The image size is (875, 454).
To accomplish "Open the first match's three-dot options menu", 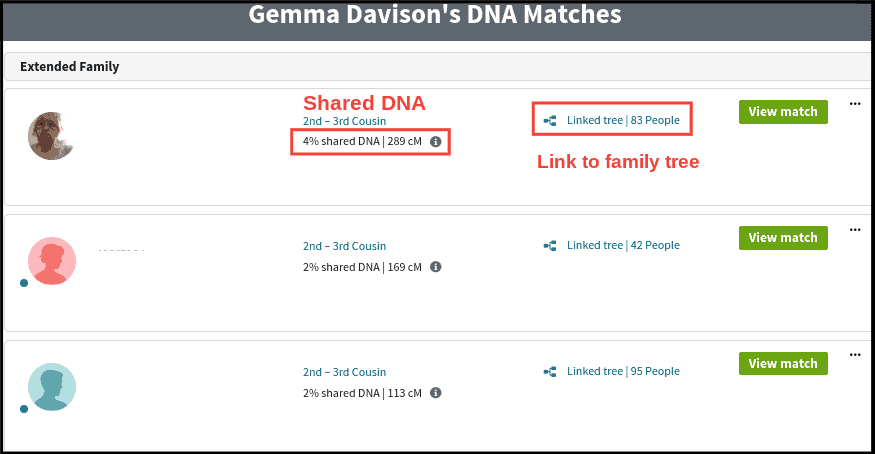I will click(855, 103).
